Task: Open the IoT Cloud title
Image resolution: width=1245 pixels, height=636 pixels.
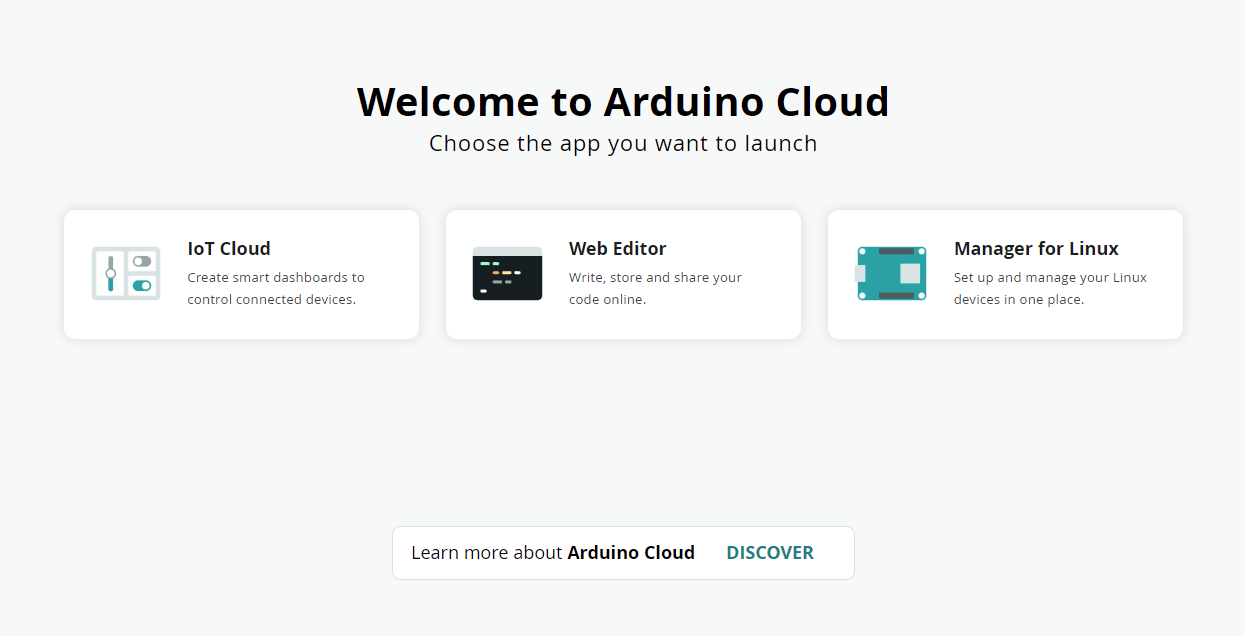Action: click(x=229, y=248)
